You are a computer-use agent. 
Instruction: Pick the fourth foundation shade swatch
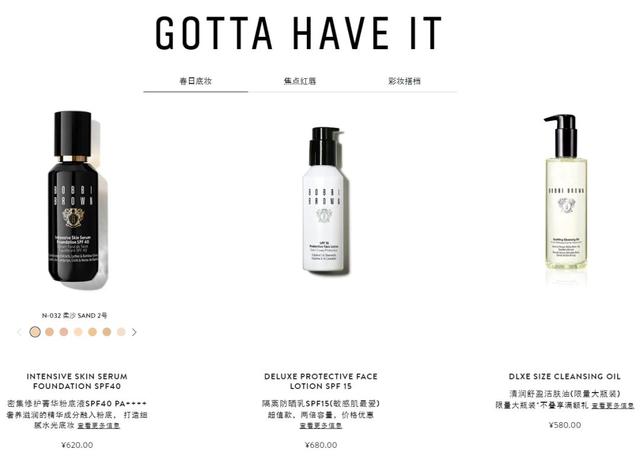[x=78, y=332]
